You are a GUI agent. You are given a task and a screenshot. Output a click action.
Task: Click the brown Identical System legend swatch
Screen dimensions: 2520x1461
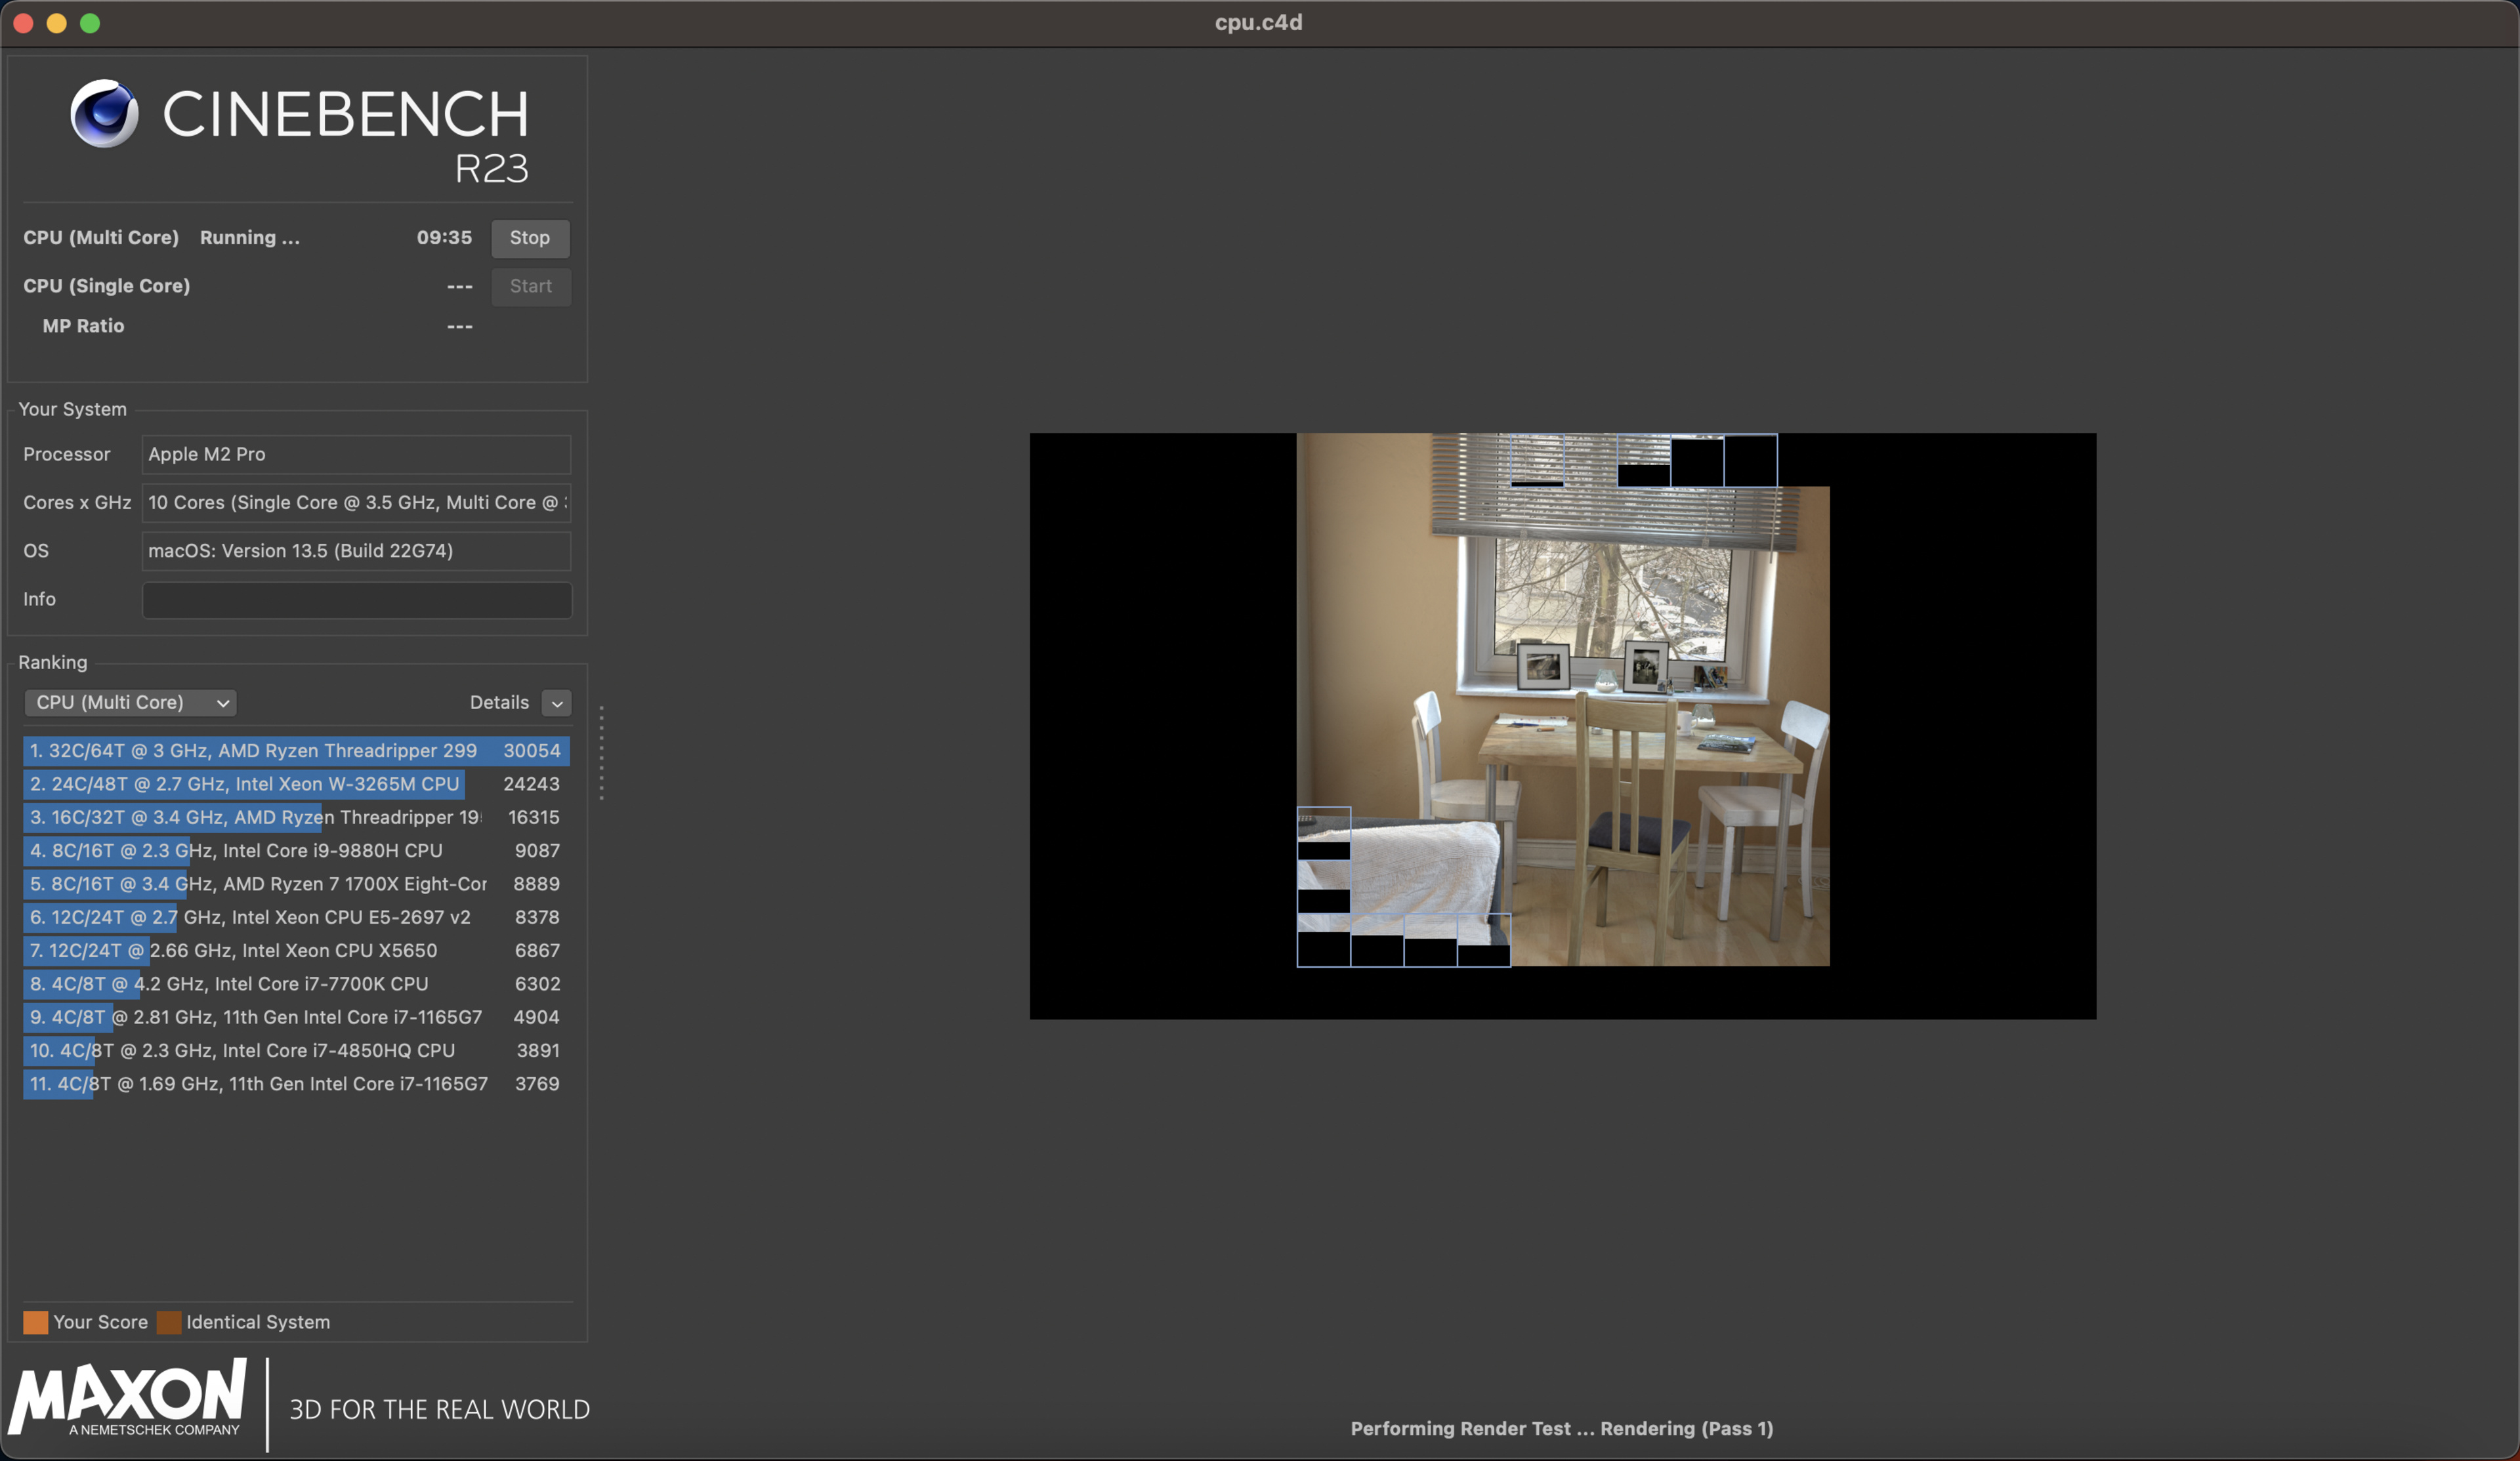tap(169, 1322)
